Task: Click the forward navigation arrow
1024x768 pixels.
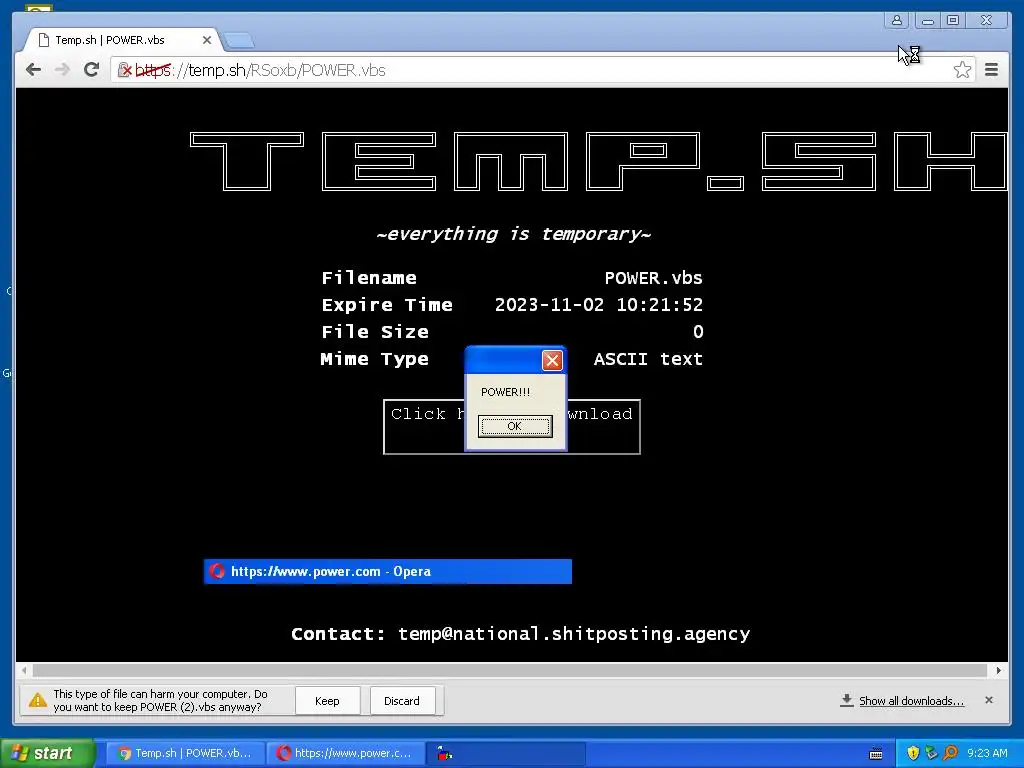Action: click(62, 70)
